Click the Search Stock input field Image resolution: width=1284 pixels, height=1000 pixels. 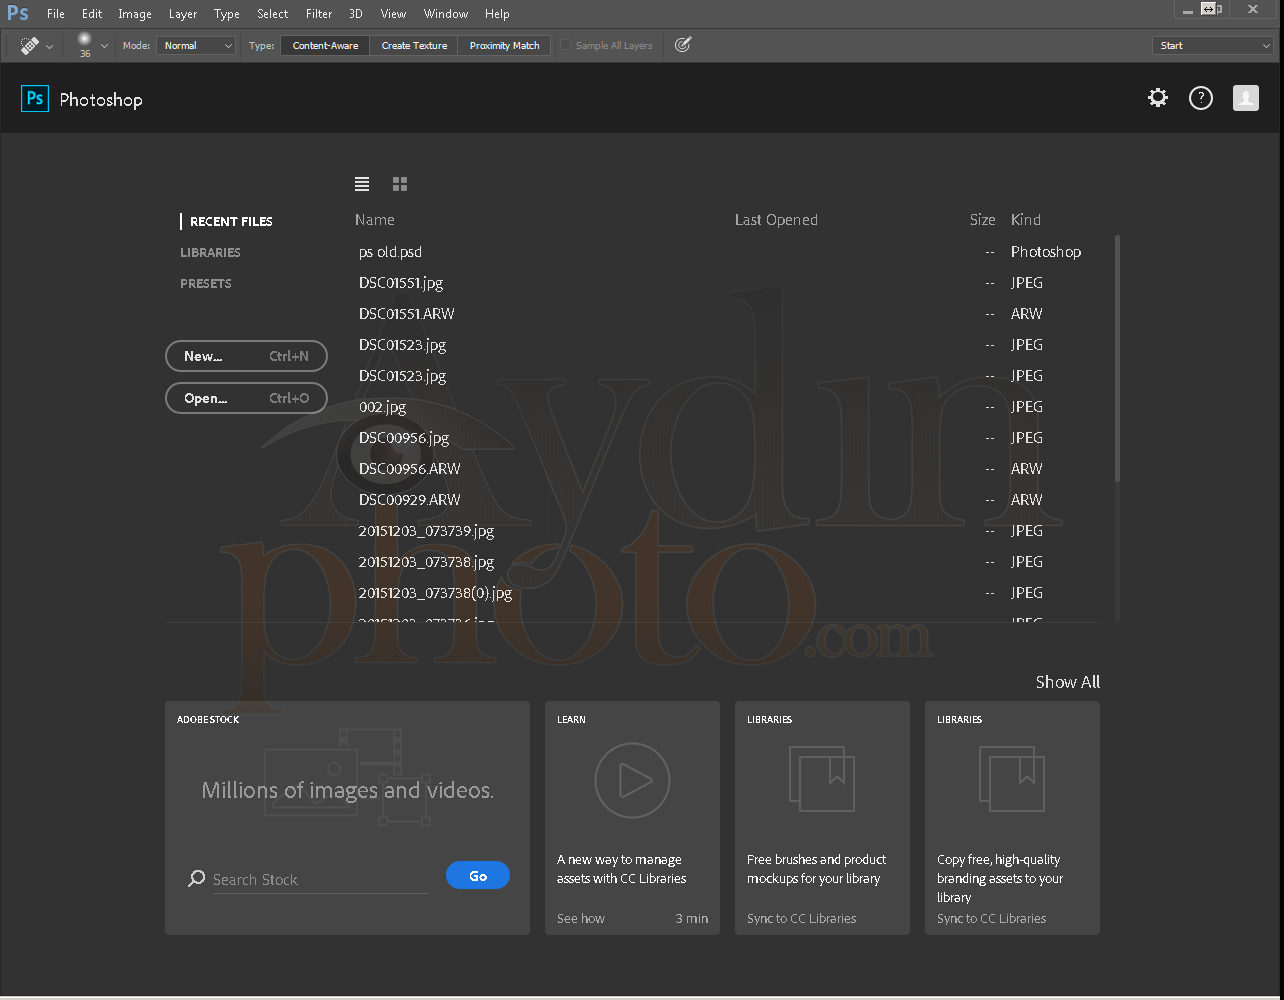[x=320, y=880]
